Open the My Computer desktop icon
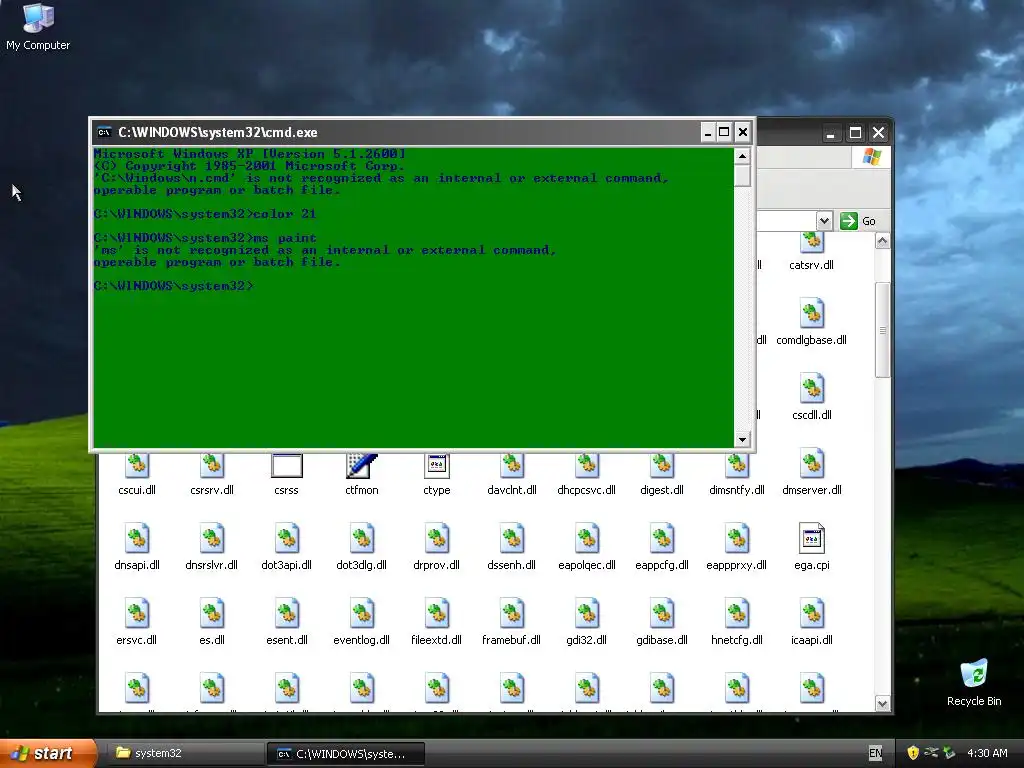 [38, 27]
